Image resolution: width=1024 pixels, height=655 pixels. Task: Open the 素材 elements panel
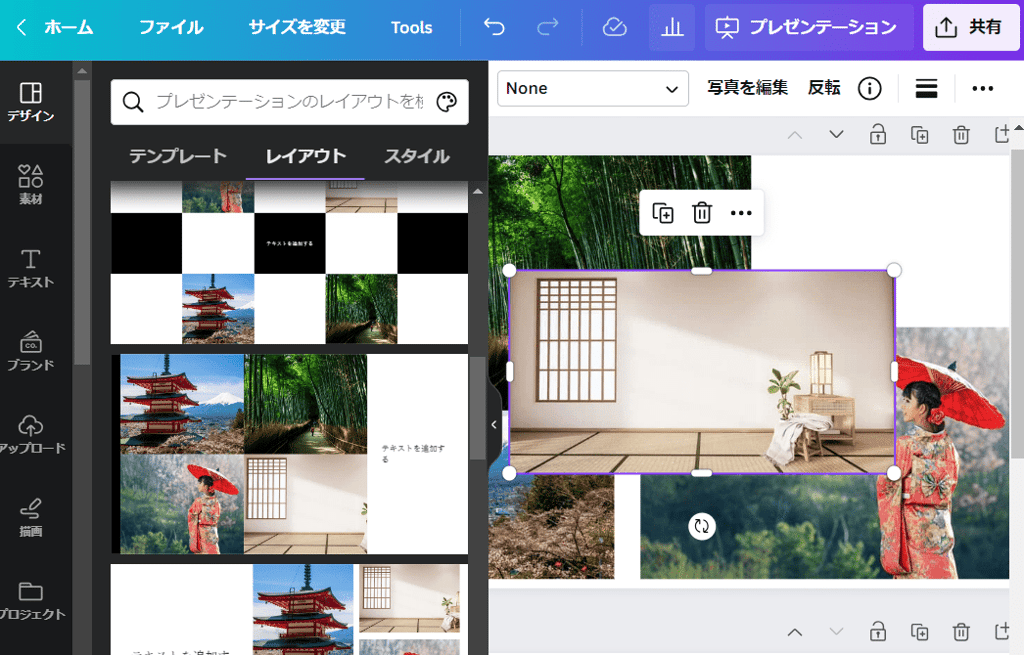tap(31, 185)
